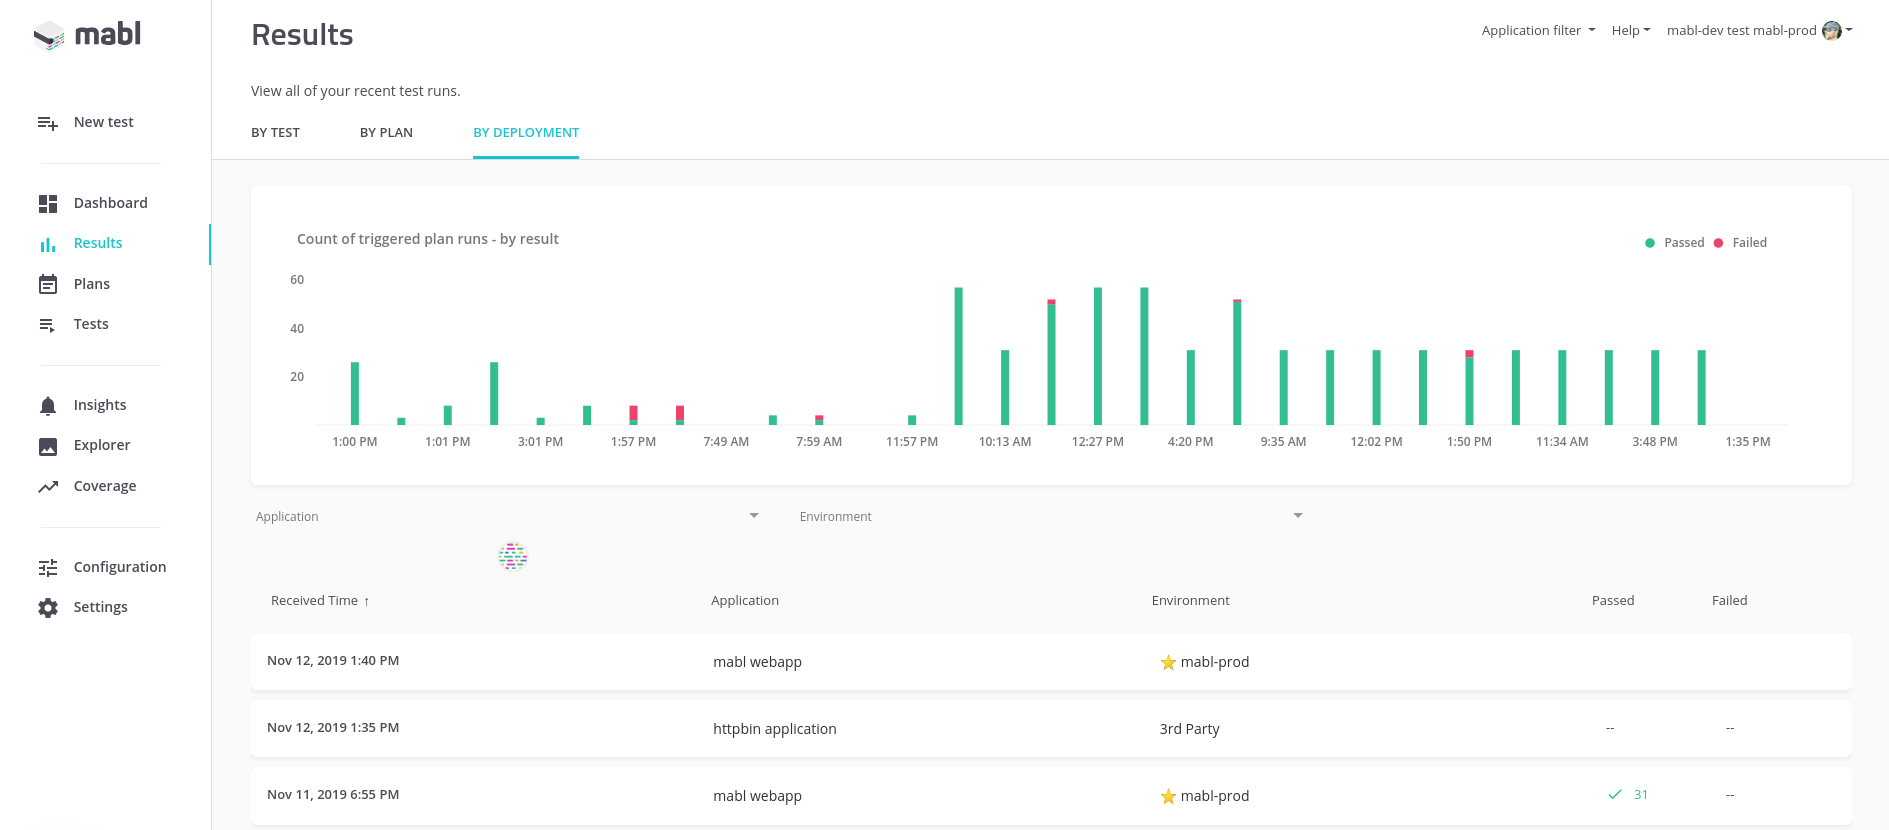
Task: Open the user account avatar menu
Action: 1832,31
